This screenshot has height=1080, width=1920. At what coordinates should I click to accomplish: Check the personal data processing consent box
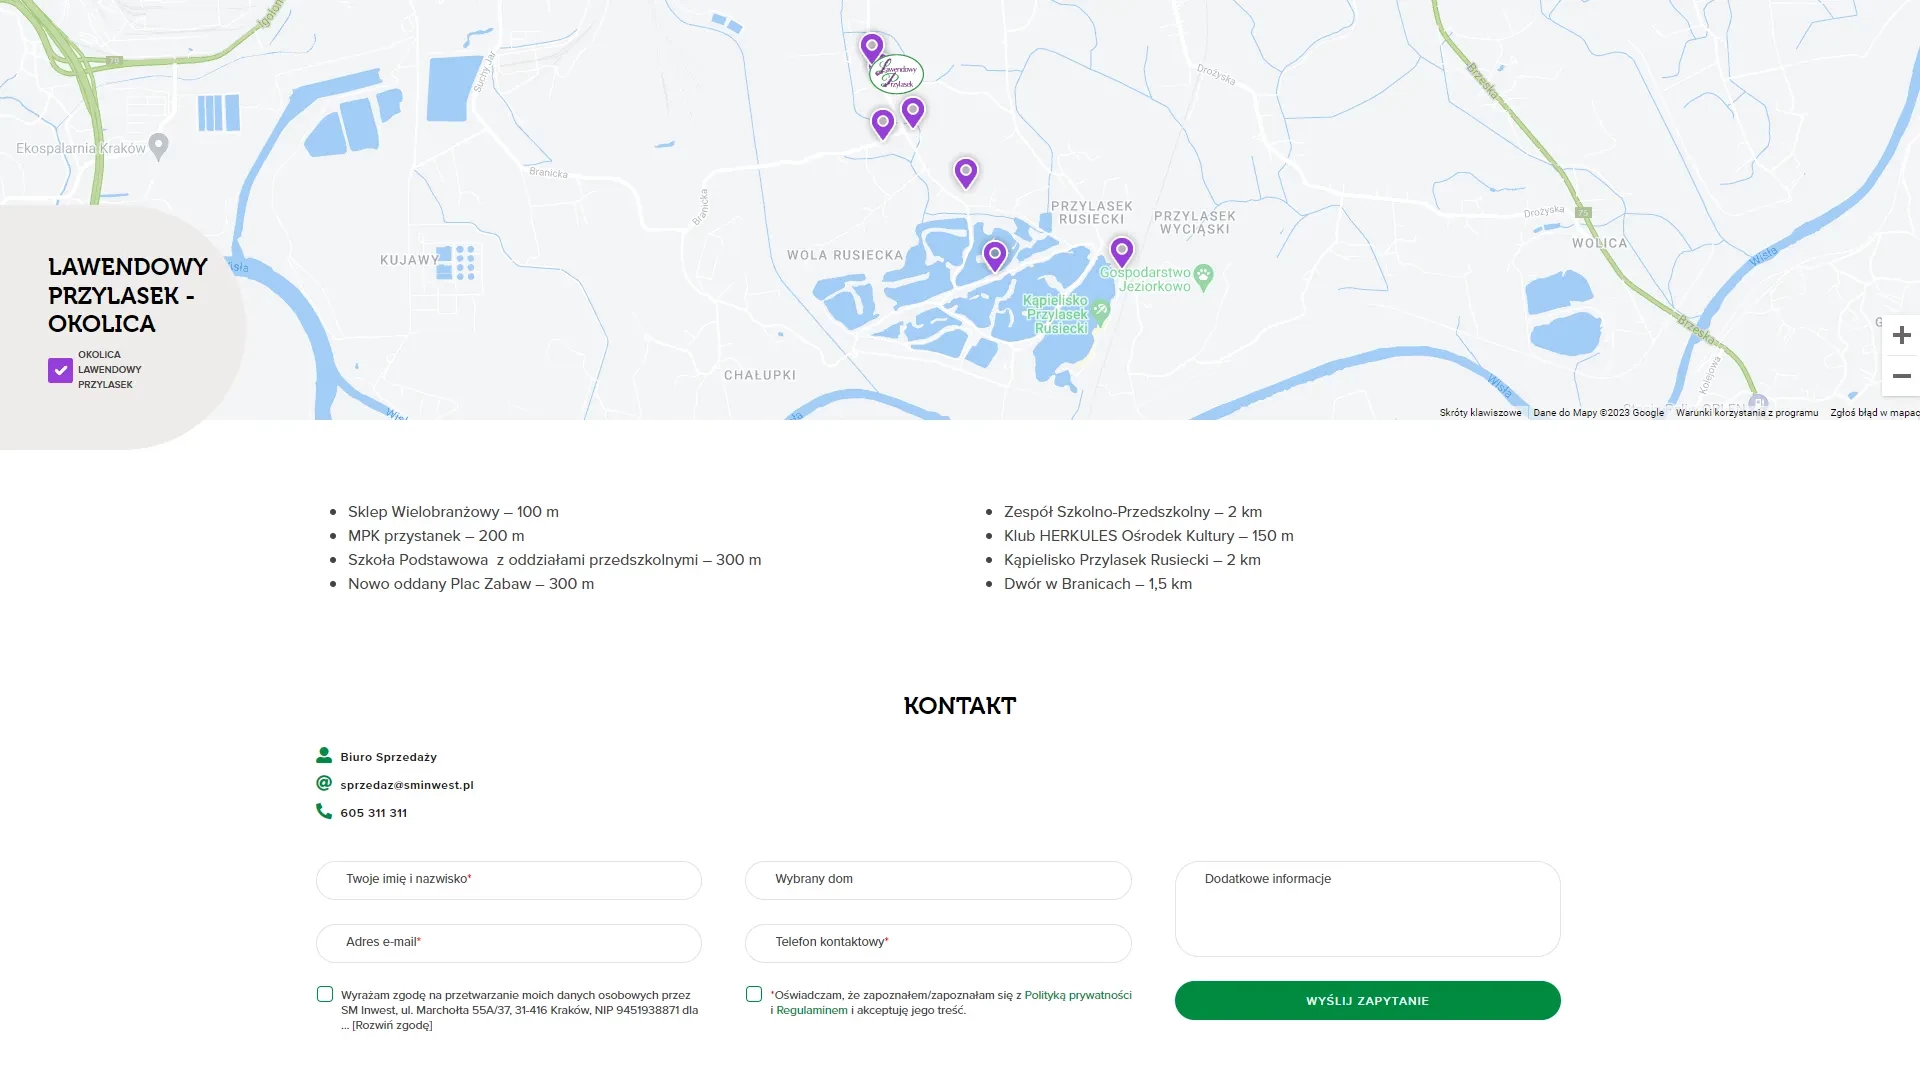click(325, 994)
